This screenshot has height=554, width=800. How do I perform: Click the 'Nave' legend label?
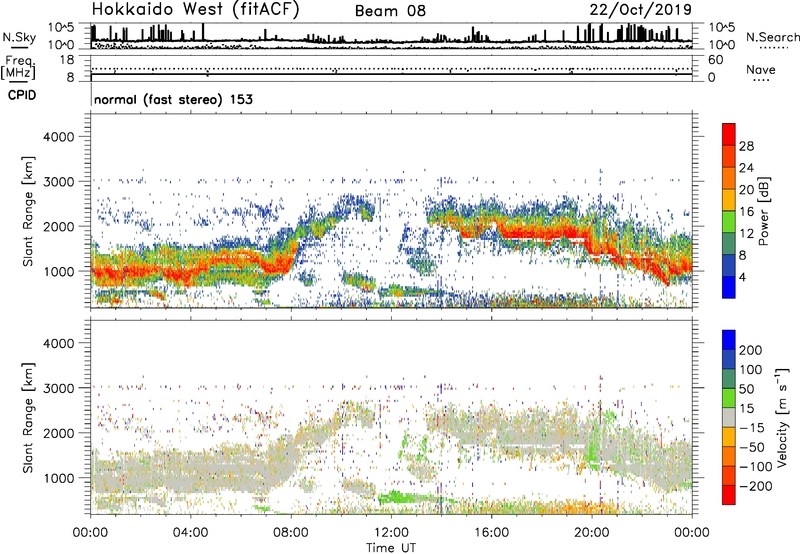click(761, 69)
